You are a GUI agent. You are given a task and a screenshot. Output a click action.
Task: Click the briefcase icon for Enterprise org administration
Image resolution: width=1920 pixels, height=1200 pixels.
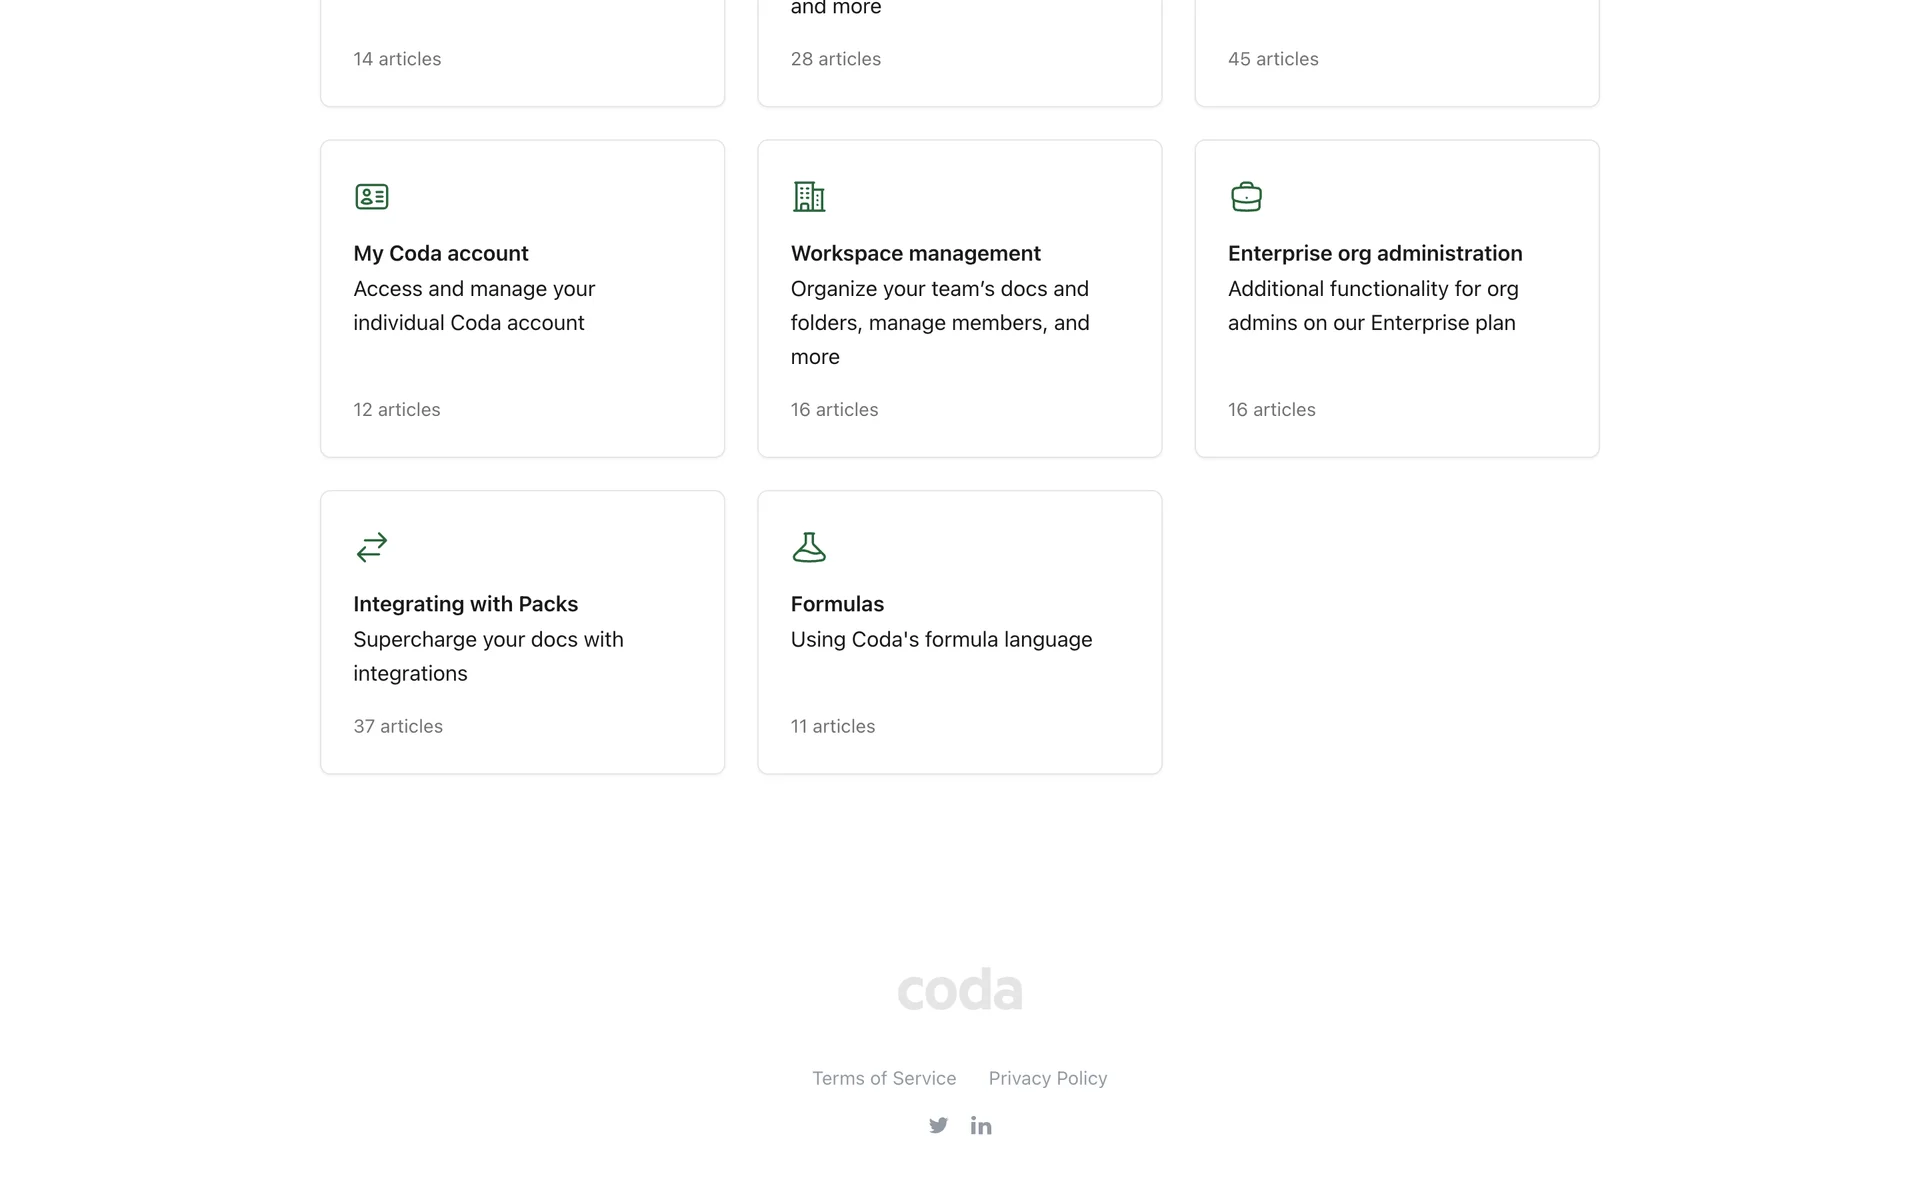pyautogui.click(x=1246, y=197)
